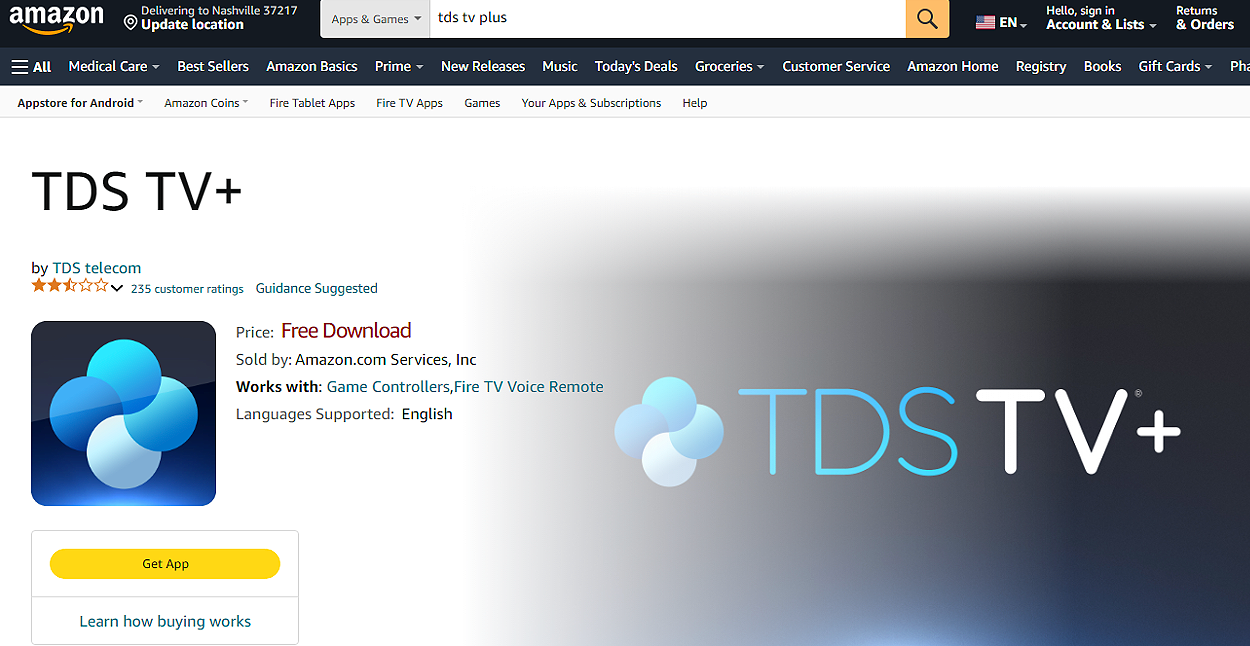
Task: Click Learn how buying works
Action: (164, 620)
